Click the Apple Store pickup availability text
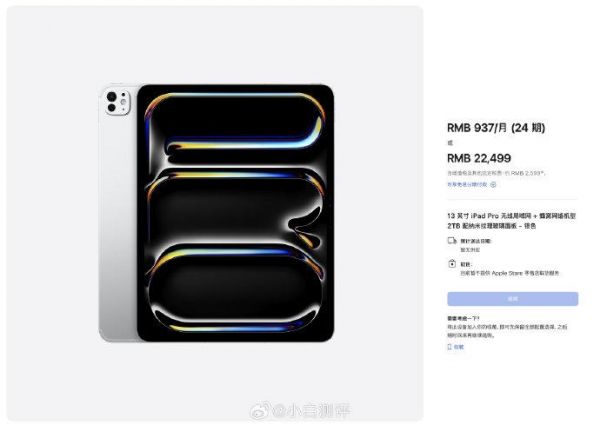600x425 pixels. pyautogui.click(x=510, y=273)
